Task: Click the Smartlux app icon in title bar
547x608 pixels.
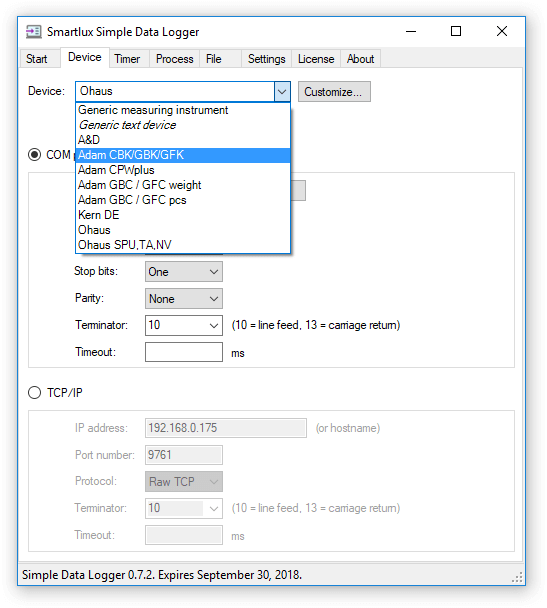Action: [33, 31]
